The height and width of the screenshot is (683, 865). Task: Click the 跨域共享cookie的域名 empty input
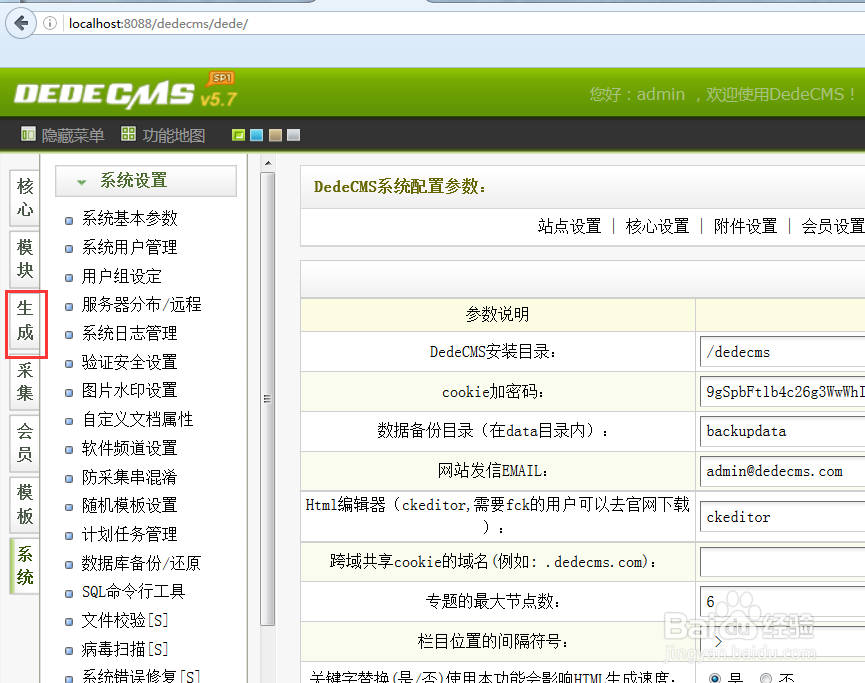(782, 562)
